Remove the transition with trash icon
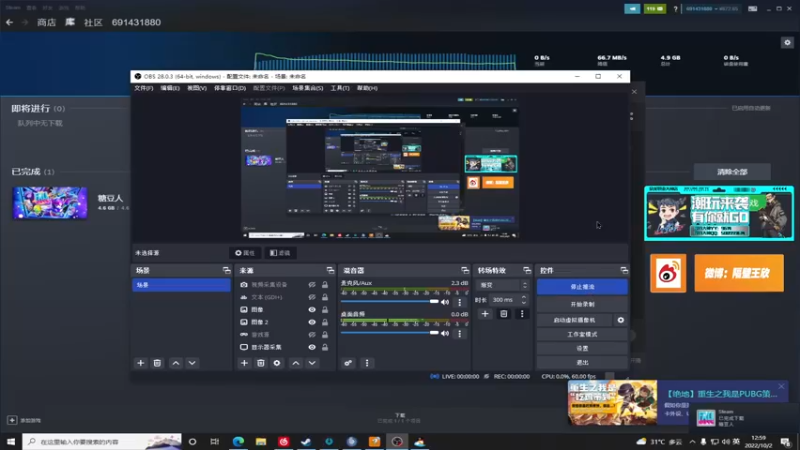This screenshot has height=450, width=800. pyautogui.click(x=504, y=314)
